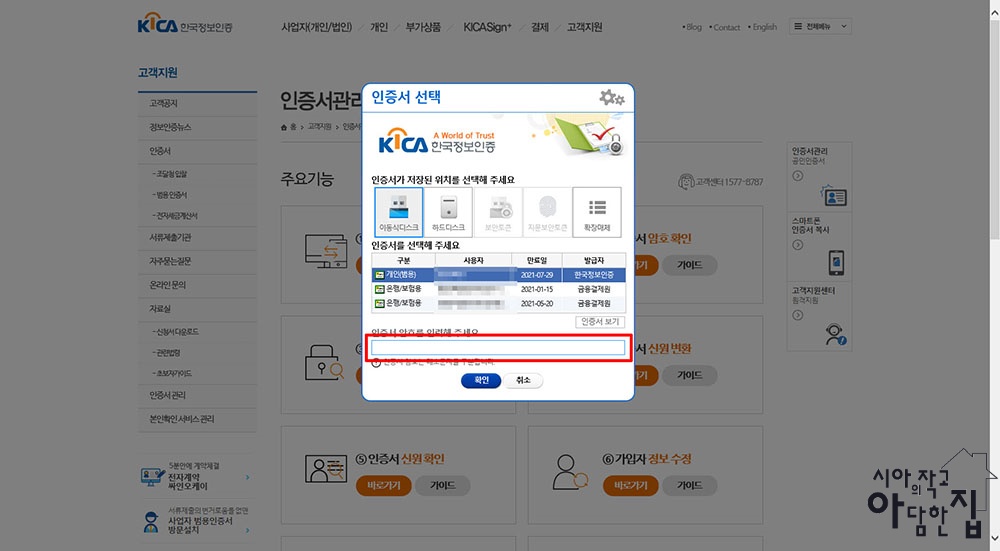Open 전자계약 싸인오케이 banner

[x=196, y=476]
